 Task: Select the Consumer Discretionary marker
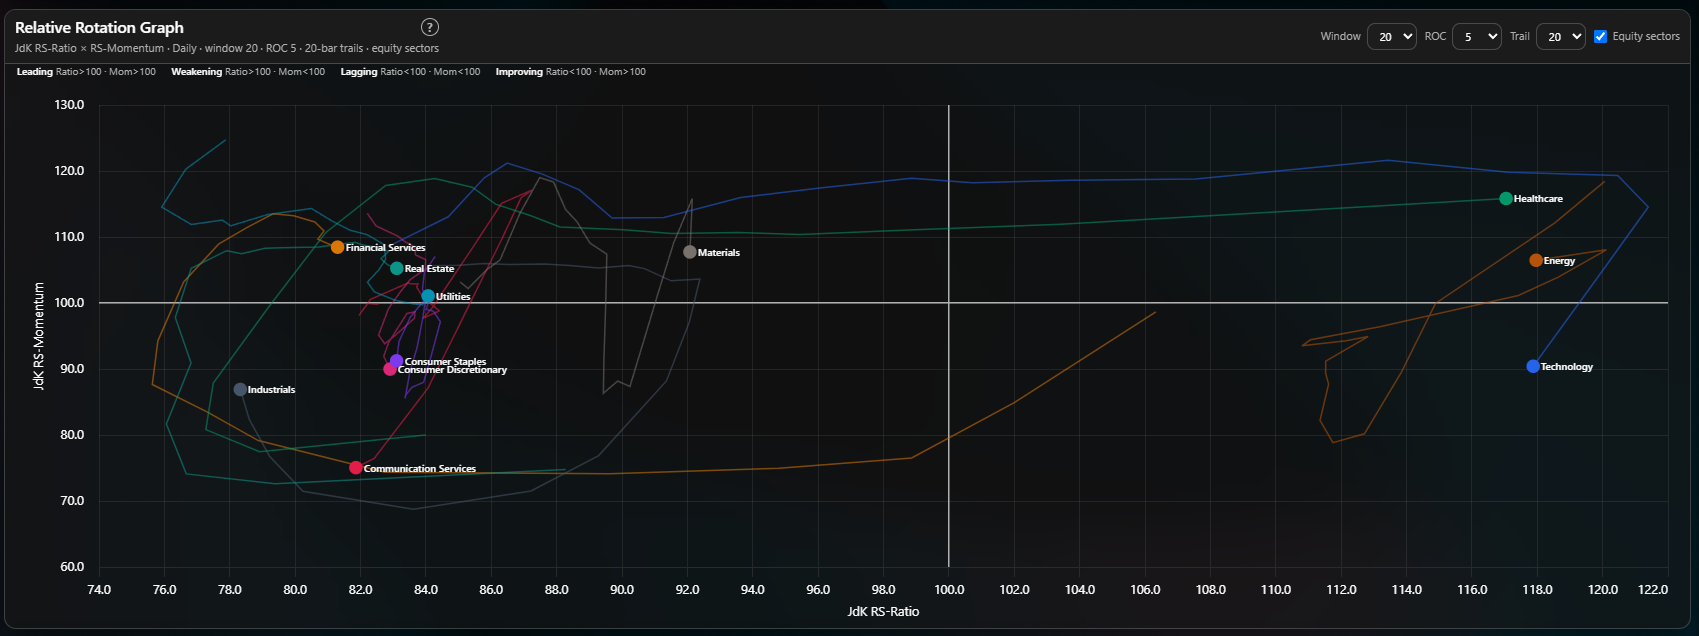390,369
